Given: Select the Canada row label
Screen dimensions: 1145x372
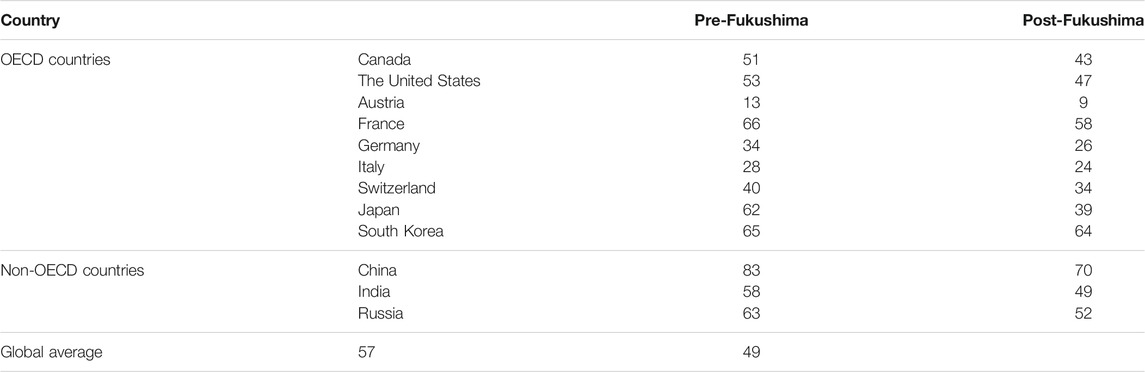Looking at the screenshot, I should (384, 60).
